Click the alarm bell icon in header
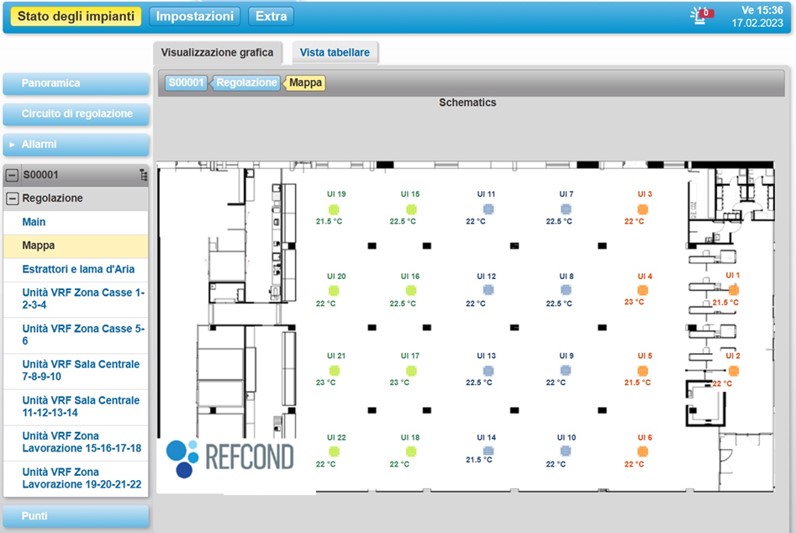This screenshot has width=796, height=533. coord(701,15)
